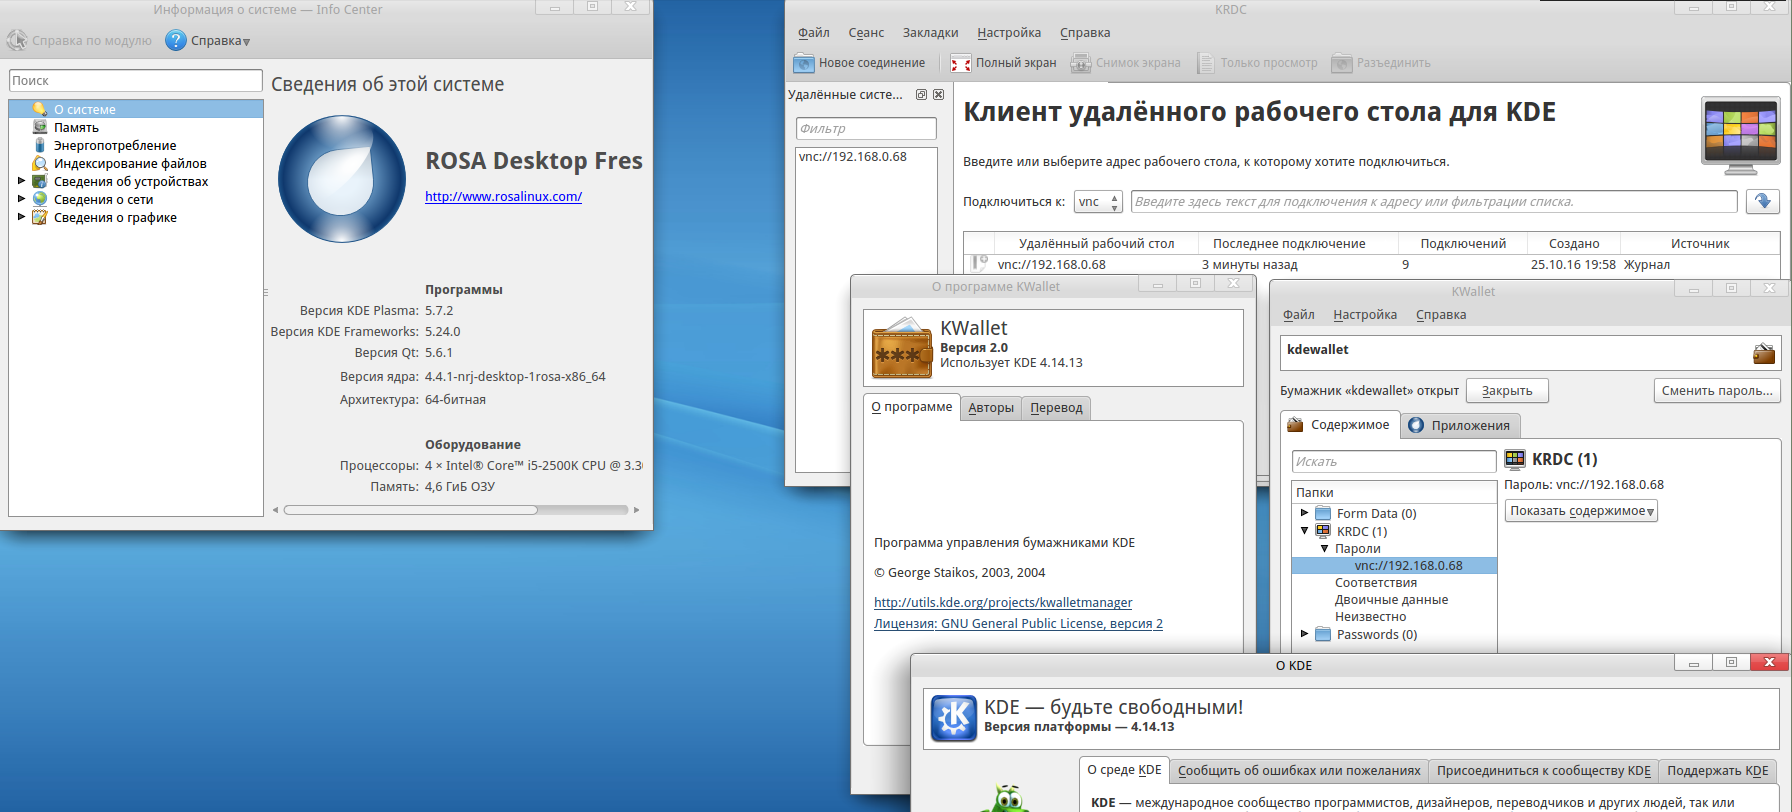Collapse the KRDC folder in KWallet tree
This screenshot has height=812, width=1792.
point(1304,531)
